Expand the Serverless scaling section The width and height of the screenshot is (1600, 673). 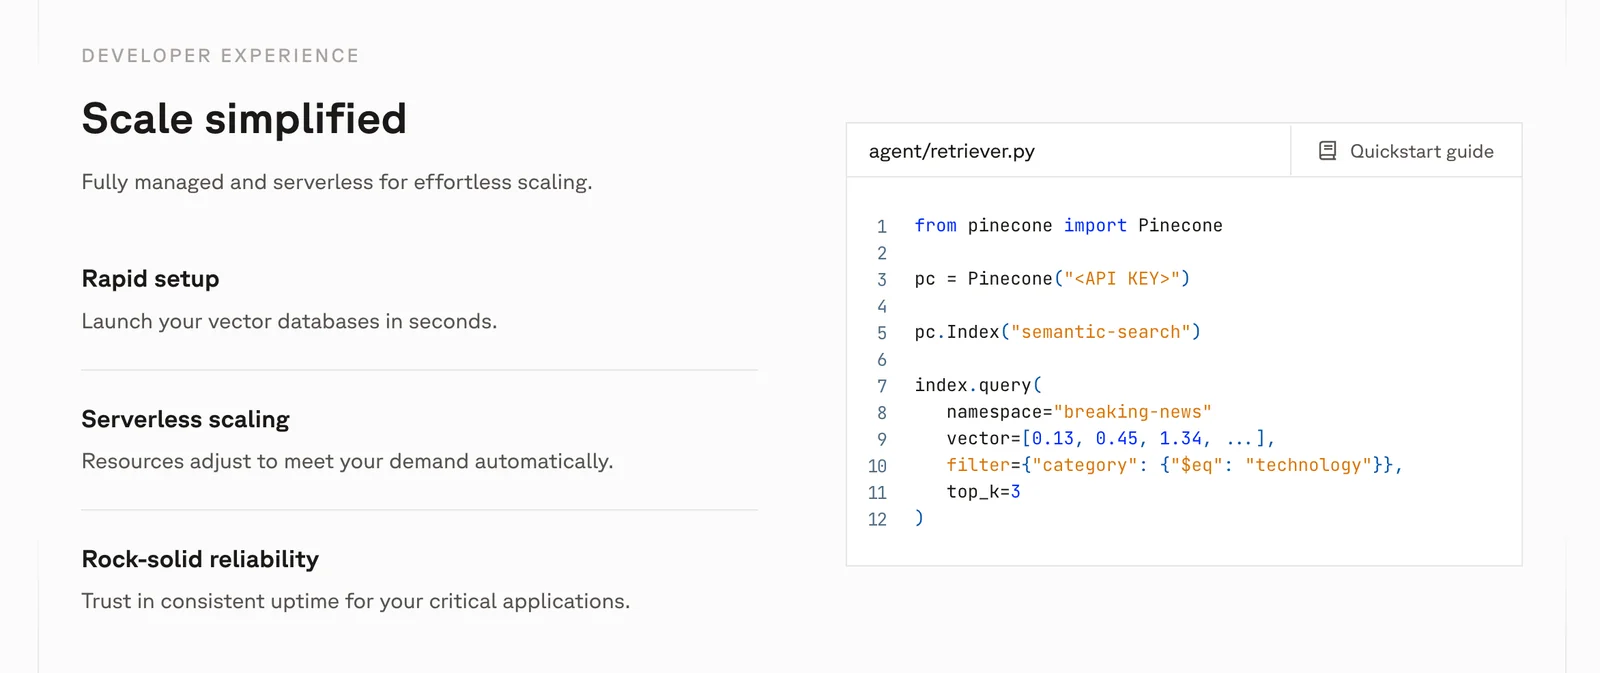185,419
